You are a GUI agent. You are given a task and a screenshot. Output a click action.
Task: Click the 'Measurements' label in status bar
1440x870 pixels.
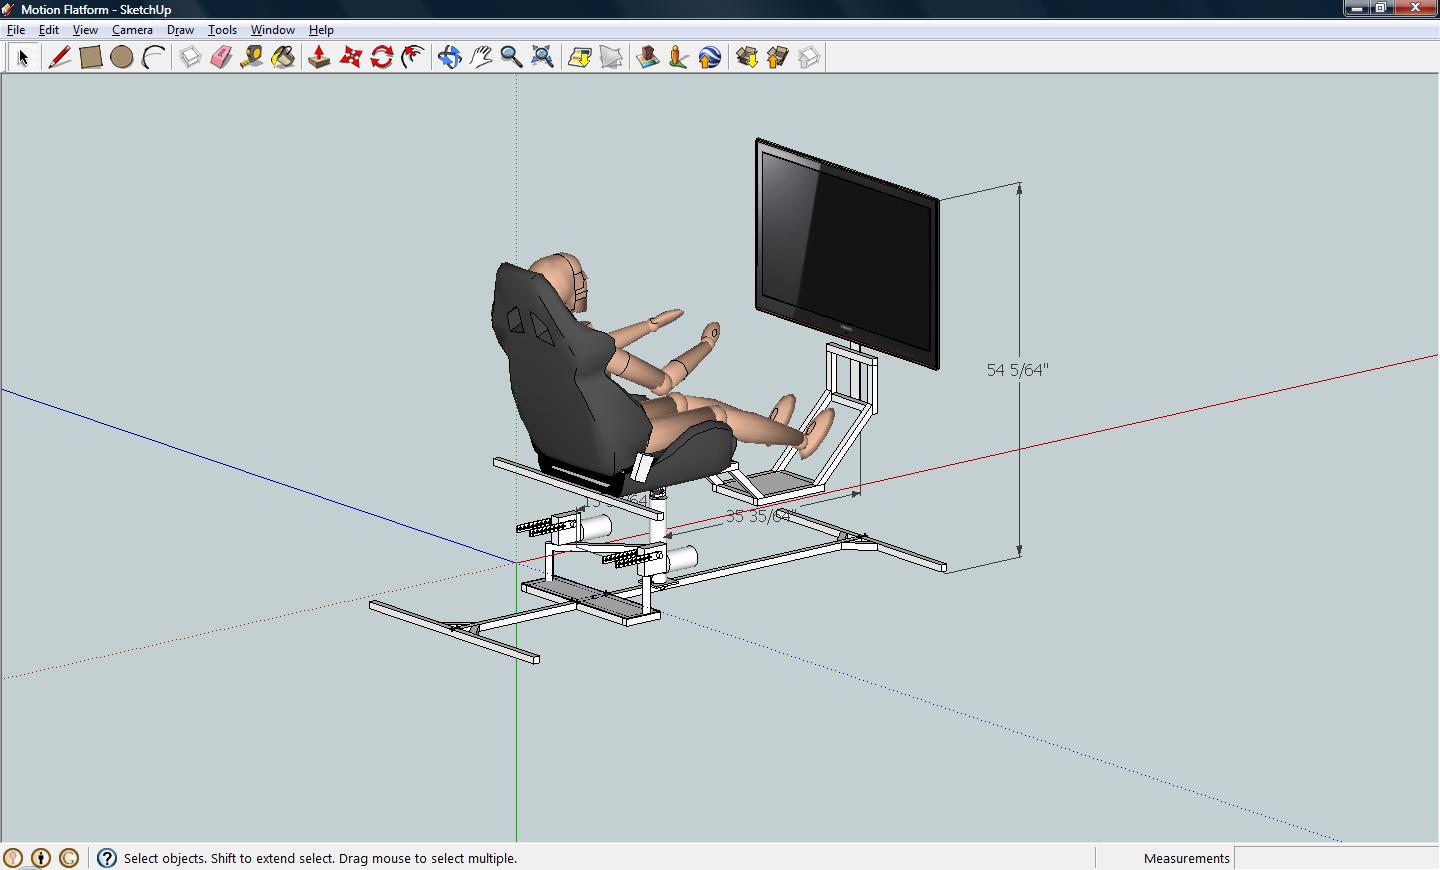[1186, 858]
